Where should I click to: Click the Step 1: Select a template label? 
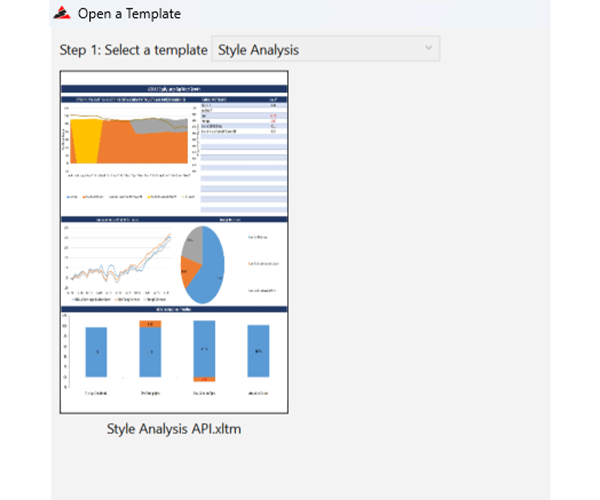pyautogui.click(x=133, y=50)
